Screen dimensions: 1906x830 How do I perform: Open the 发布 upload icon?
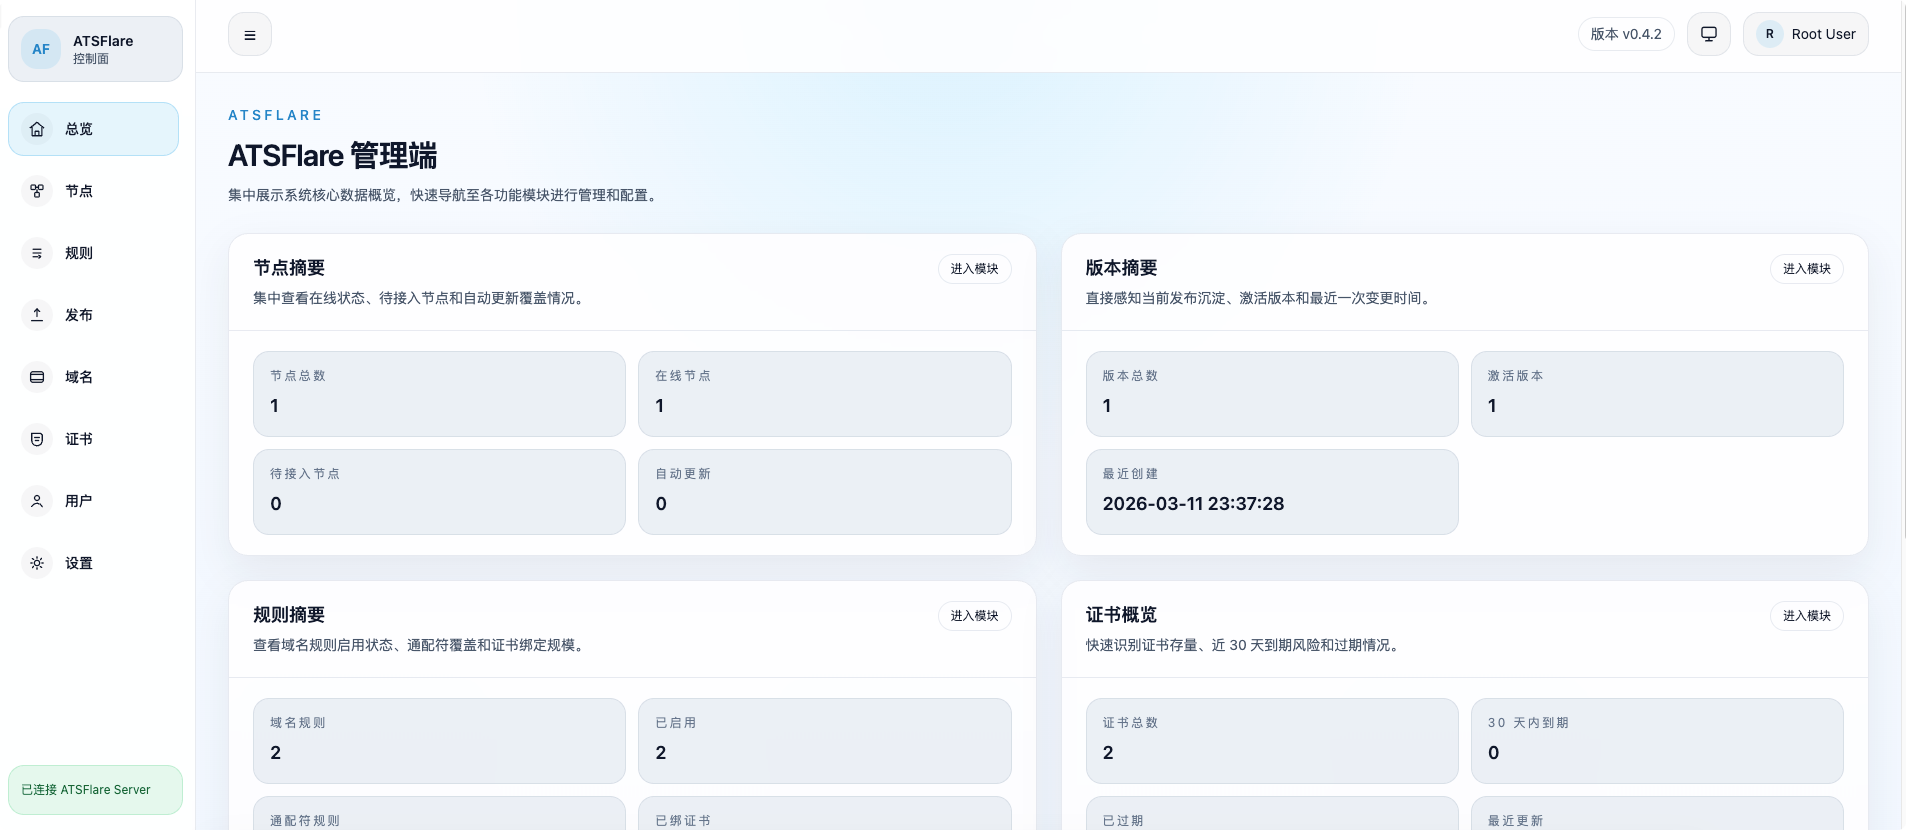[x=37, y=315]
